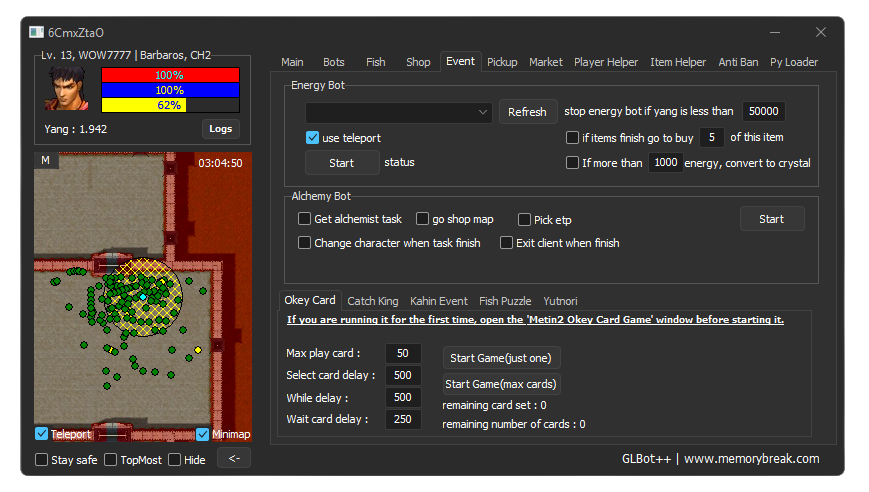Image resolution: width=869 pixels, height=492 pixels.
Task: Switch to Catch King sub-tab
Action: tap(373, 301)
